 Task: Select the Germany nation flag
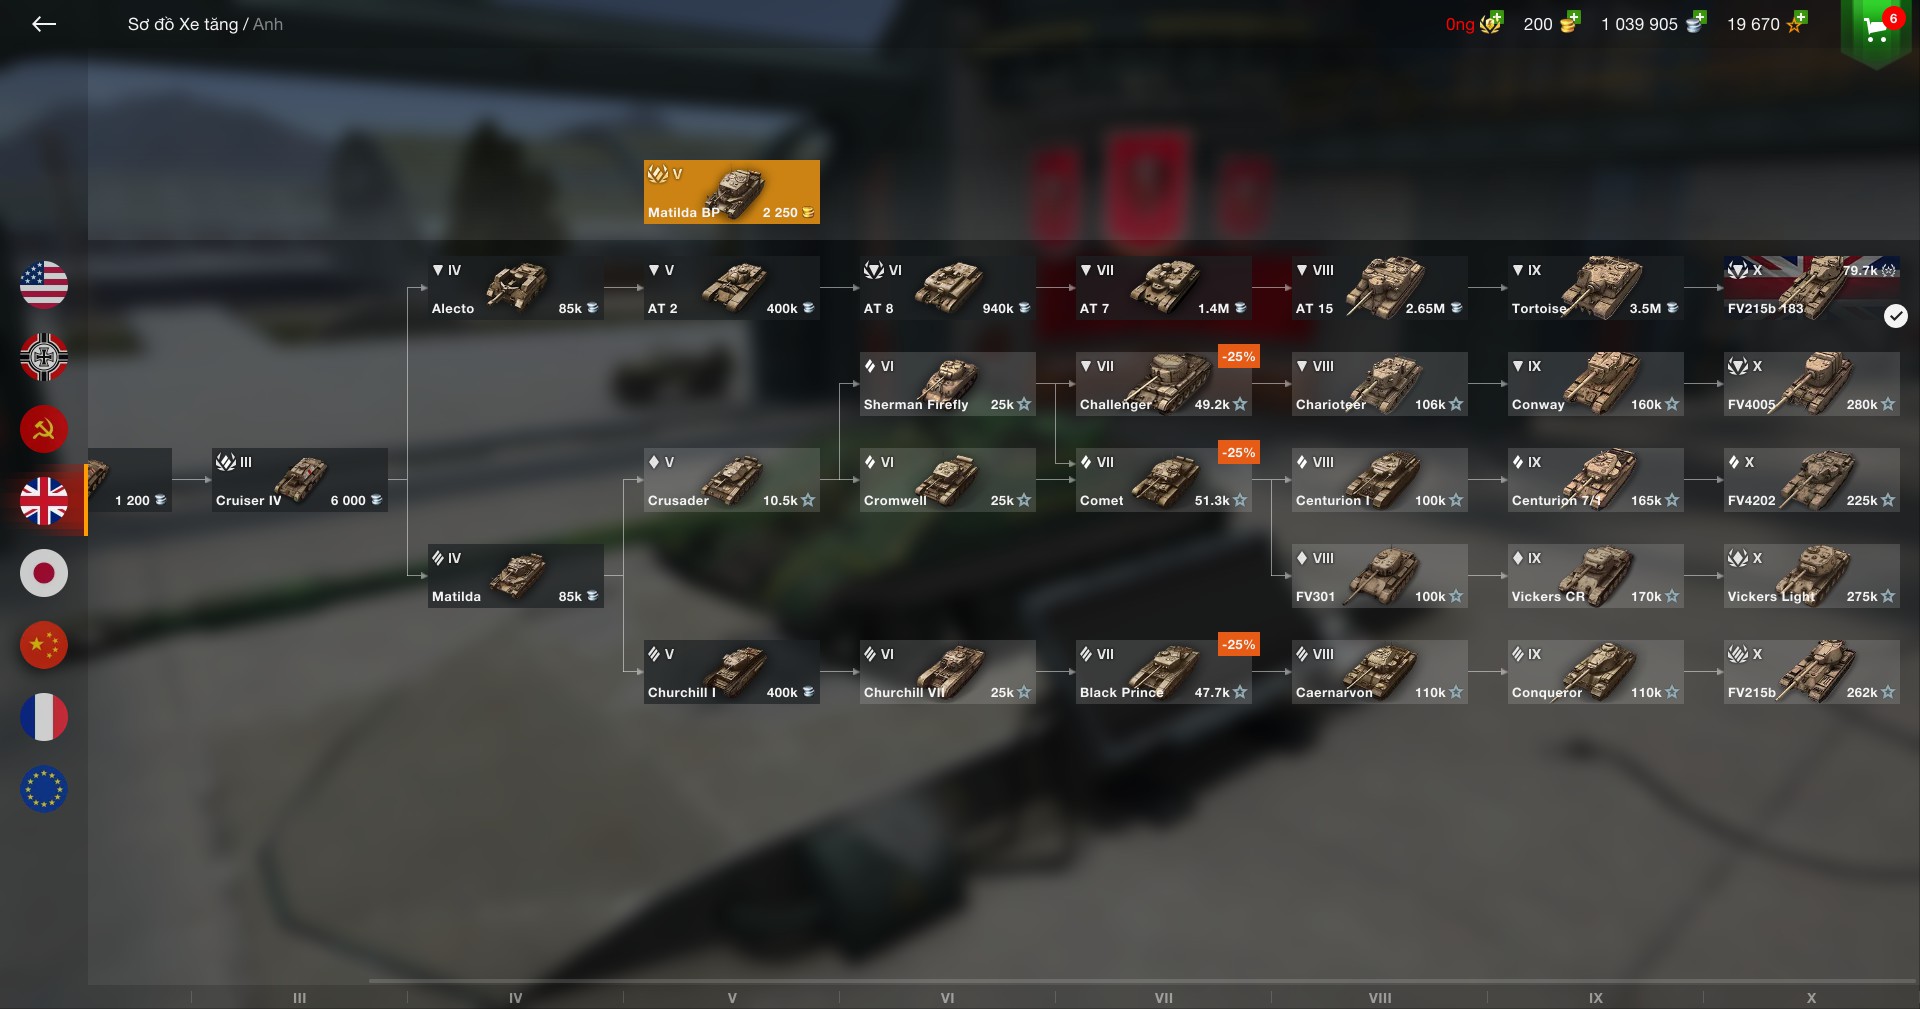44,357
